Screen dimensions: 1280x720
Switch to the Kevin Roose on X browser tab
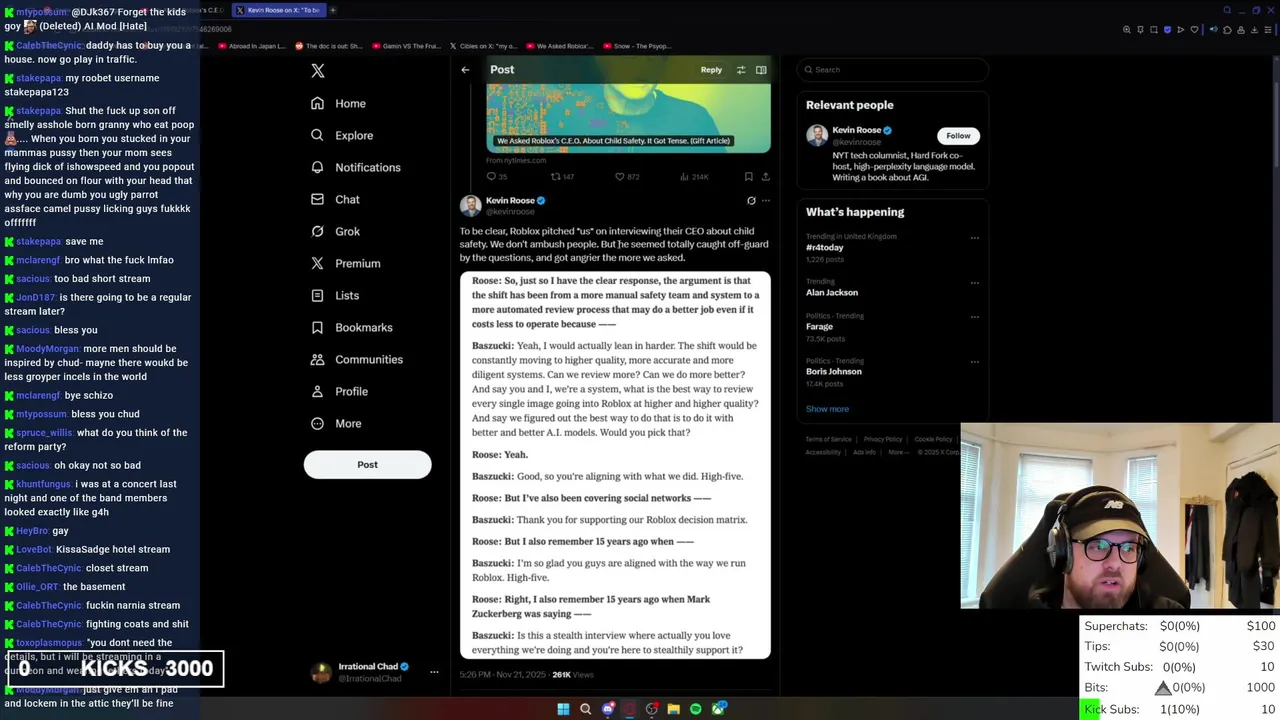[278, 10]
